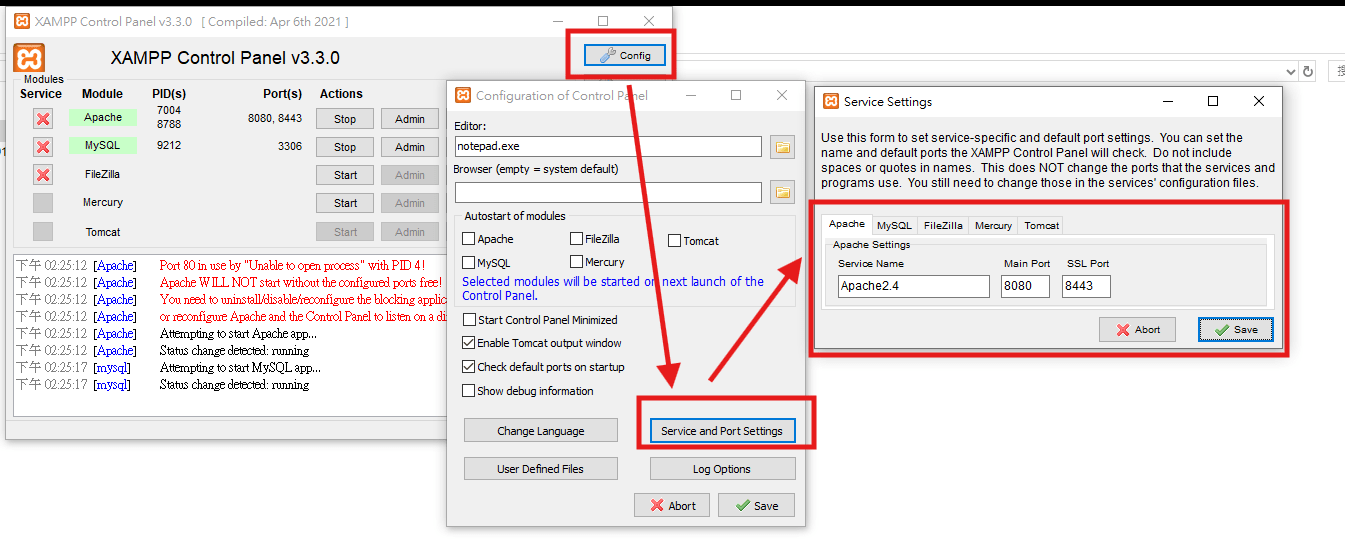
Task: Click Apache port text 8080, 8443
Action: coord(275,118)
